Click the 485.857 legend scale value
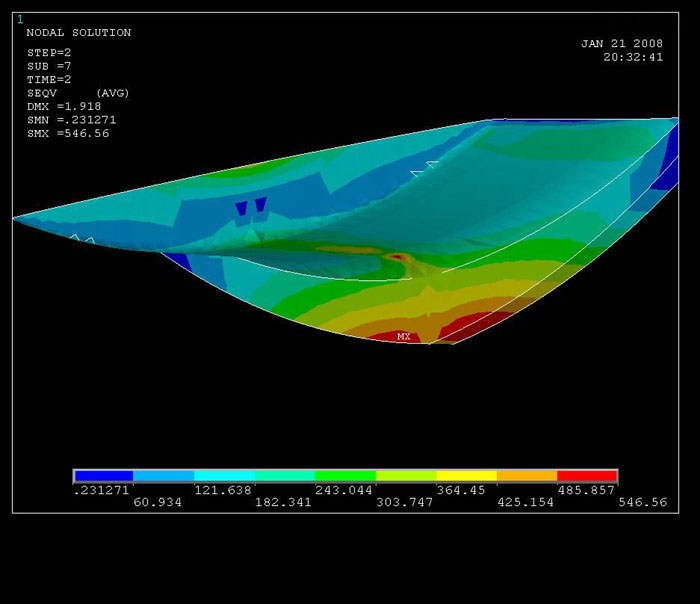Viewport: 700px width, 604px height. [586, 490]
